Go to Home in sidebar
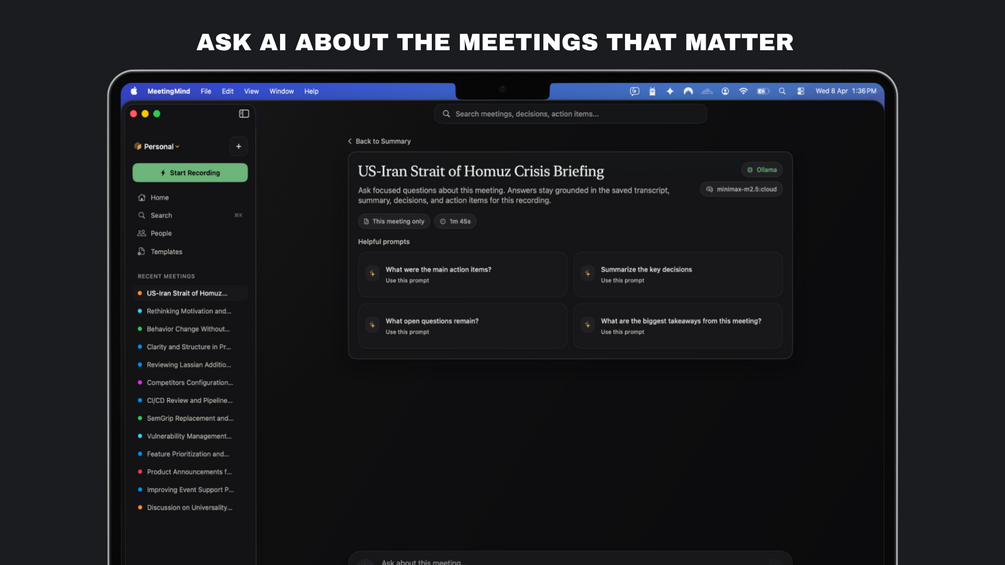The width and height of the screenshot is (1005, 565). coord(190,197)
